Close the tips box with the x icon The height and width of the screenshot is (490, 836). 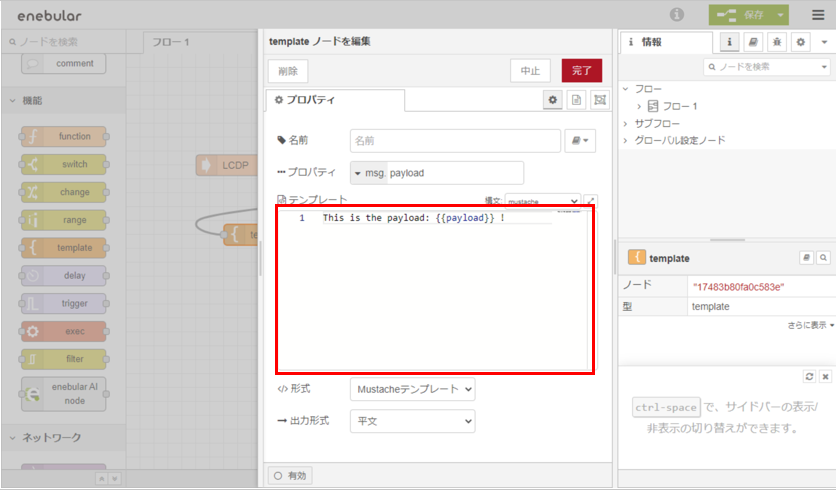(x=825, y=376)
